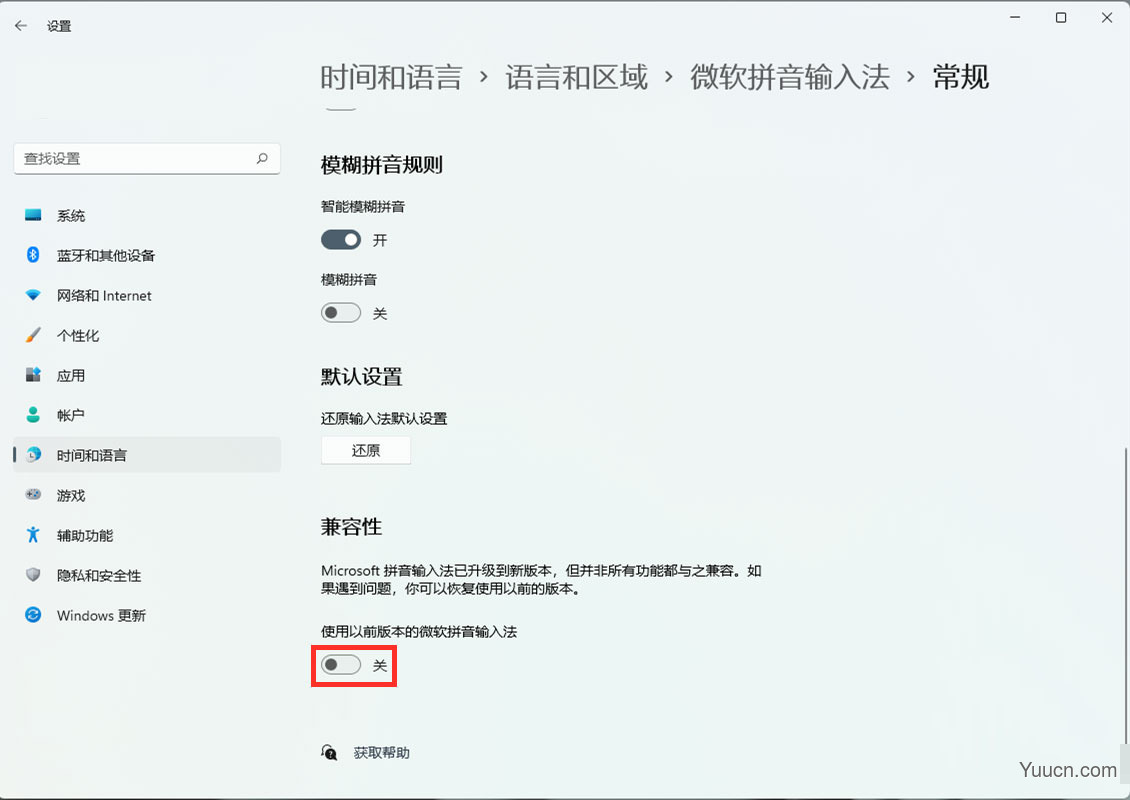Image resolution: width=1130 pixels, height=800 pixels.
Task: Enable the 模糊拼音 toggle
Action: point(341,313)
